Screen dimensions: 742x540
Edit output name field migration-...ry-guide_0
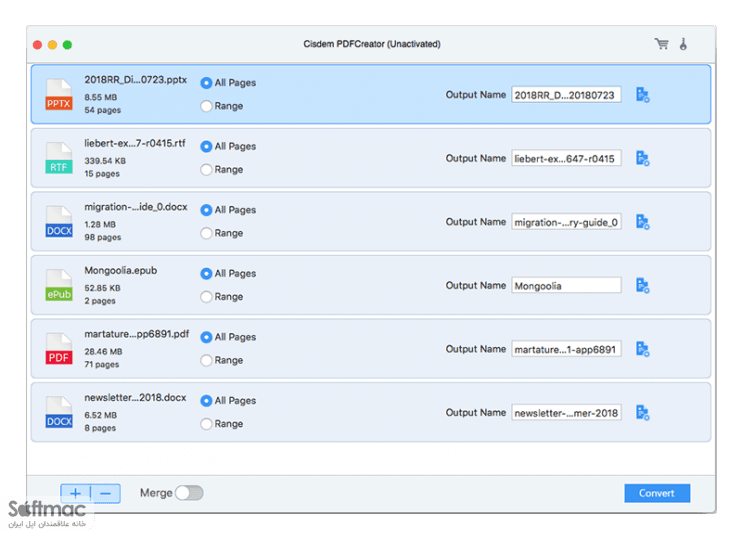[566, 221]
